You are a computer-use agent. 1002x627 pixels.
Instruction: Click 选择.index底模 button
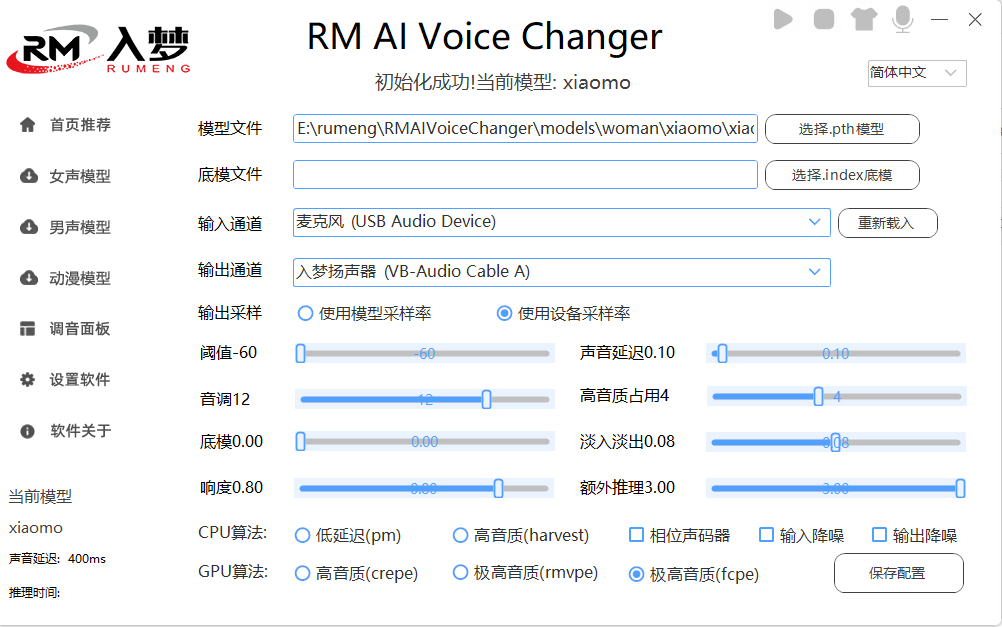click(x=842, y=175)
